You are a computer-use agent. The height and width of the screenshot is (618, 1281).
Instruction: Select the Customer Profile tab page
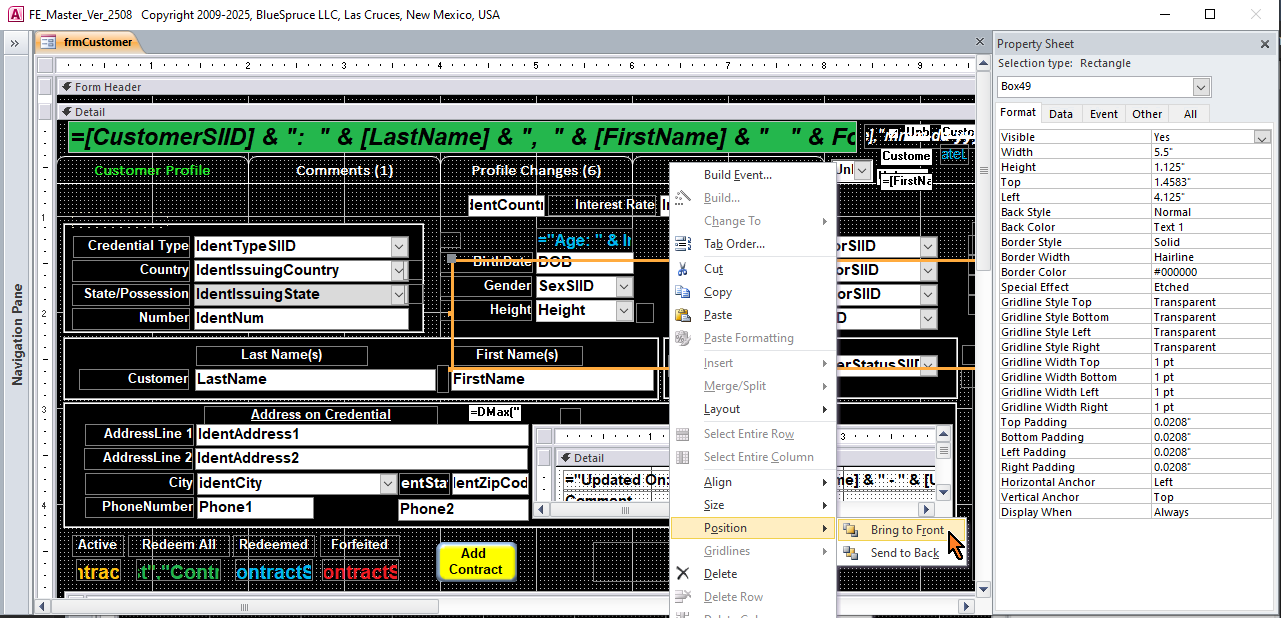coord(152,170)
